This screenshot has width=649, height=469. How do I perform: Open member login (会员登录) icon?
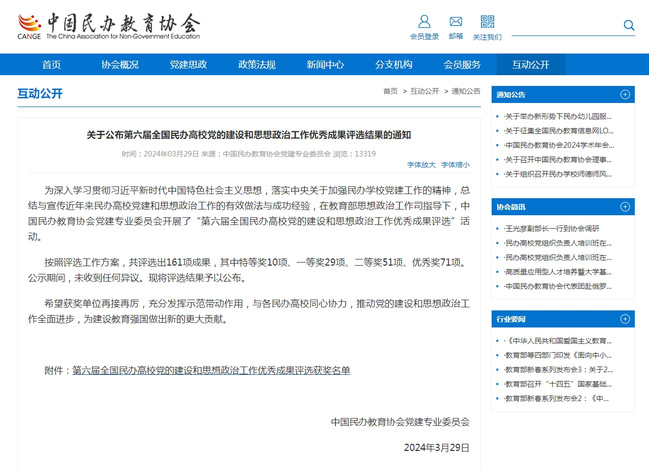[x=424, y=22]
